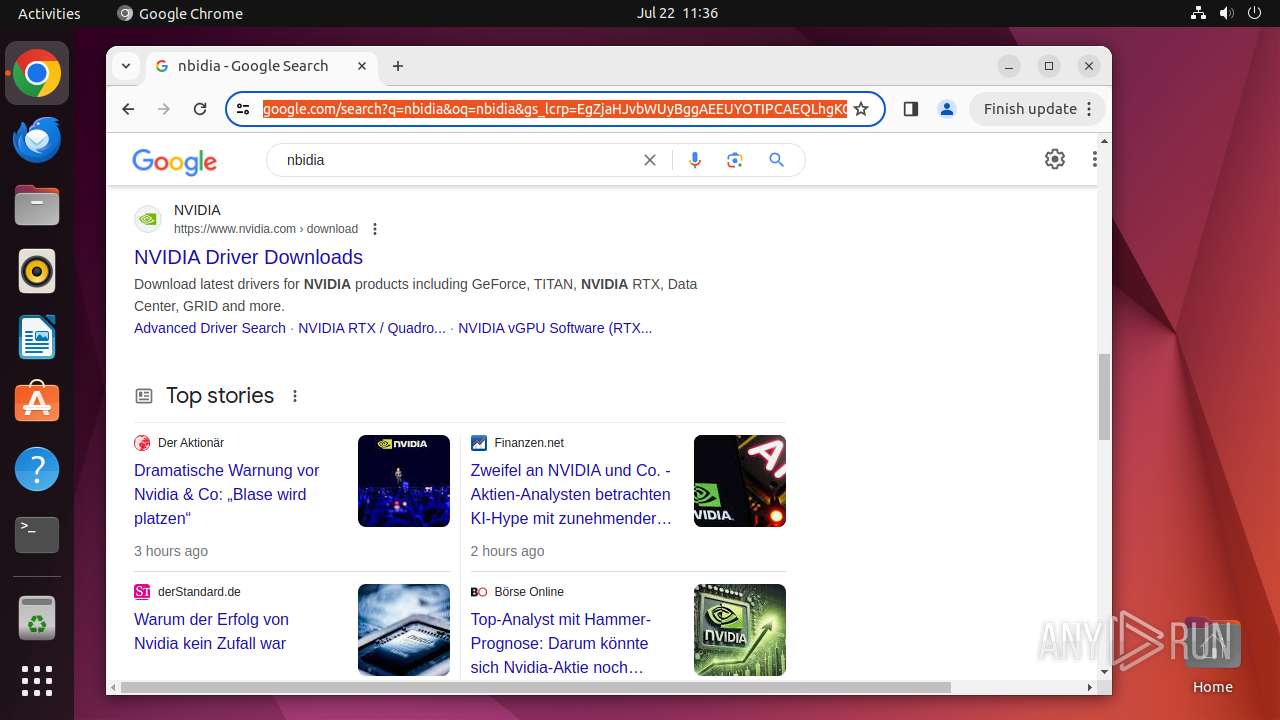Open Warum der Erfolg von Nvidia article
The width and height of the screenshot is (1280, 720).
[211, 631]
